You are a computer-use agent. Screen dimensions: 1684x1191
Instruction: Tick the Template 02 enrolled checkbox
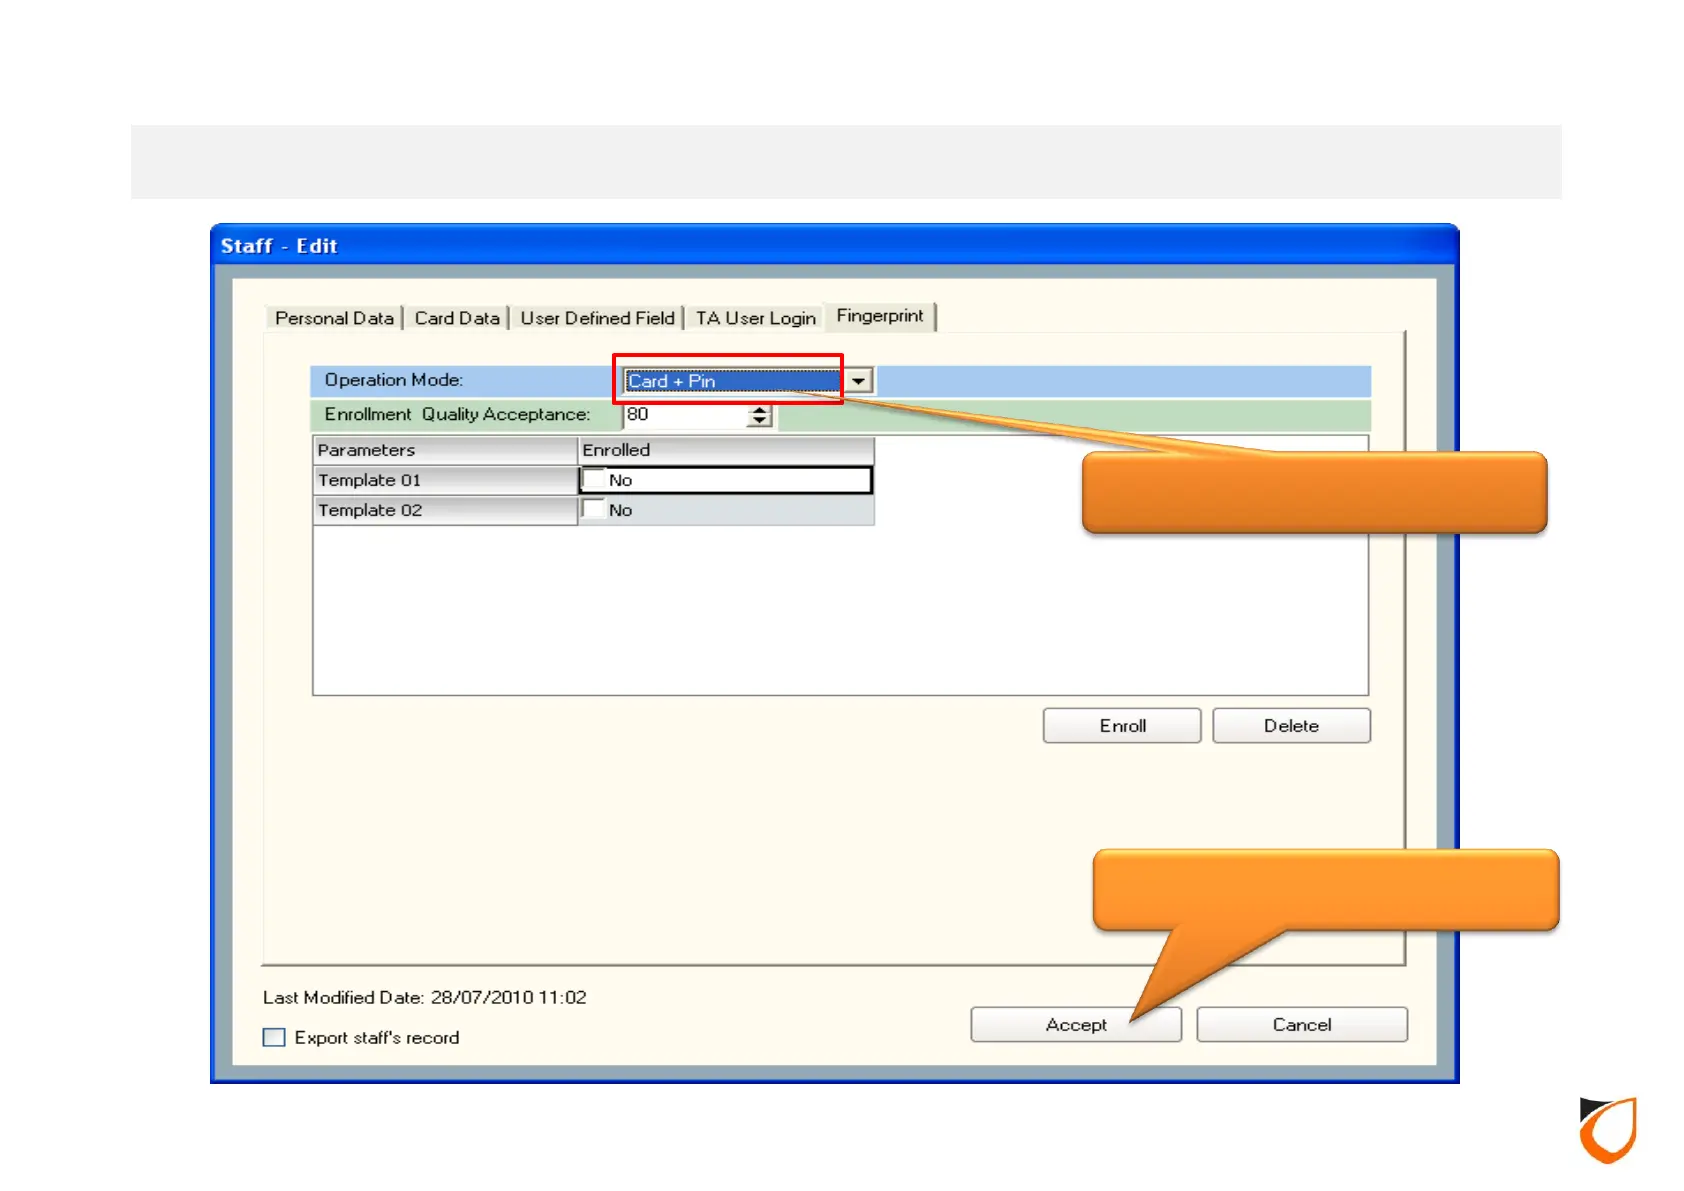click(x=594, y=510)
